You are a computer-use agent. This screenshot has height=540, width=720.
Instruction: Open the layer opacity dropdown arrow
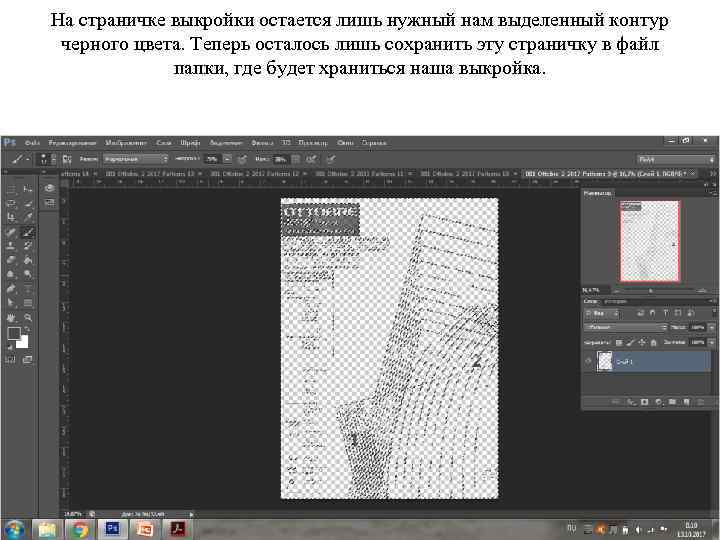[712, 327]
